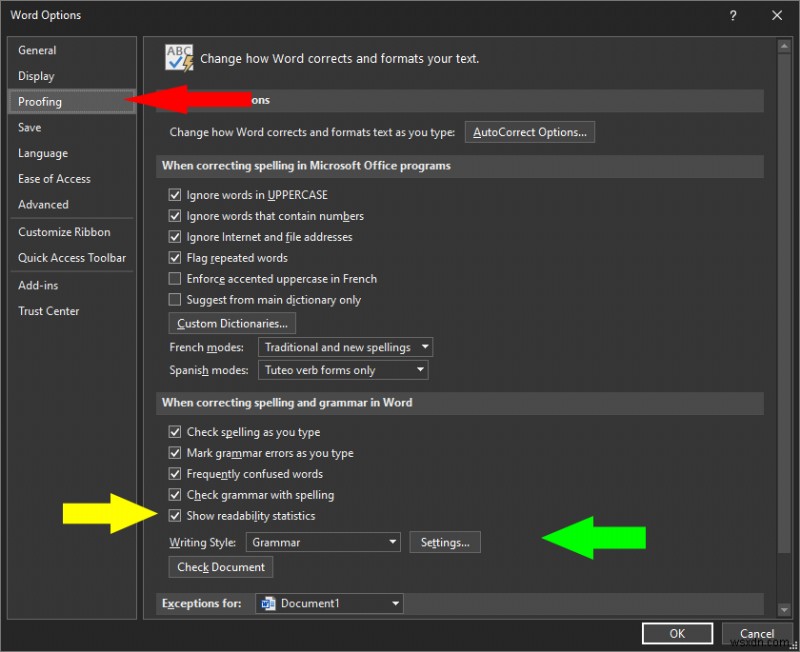Check Suggest from main dictionary only
This screenshot has height=652, width=800.
175,299
